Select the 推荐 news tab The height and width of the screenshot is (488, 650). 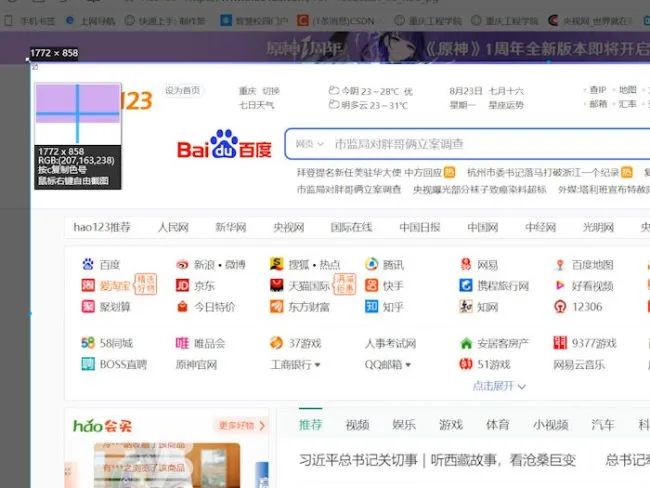(x=310, y=425)
